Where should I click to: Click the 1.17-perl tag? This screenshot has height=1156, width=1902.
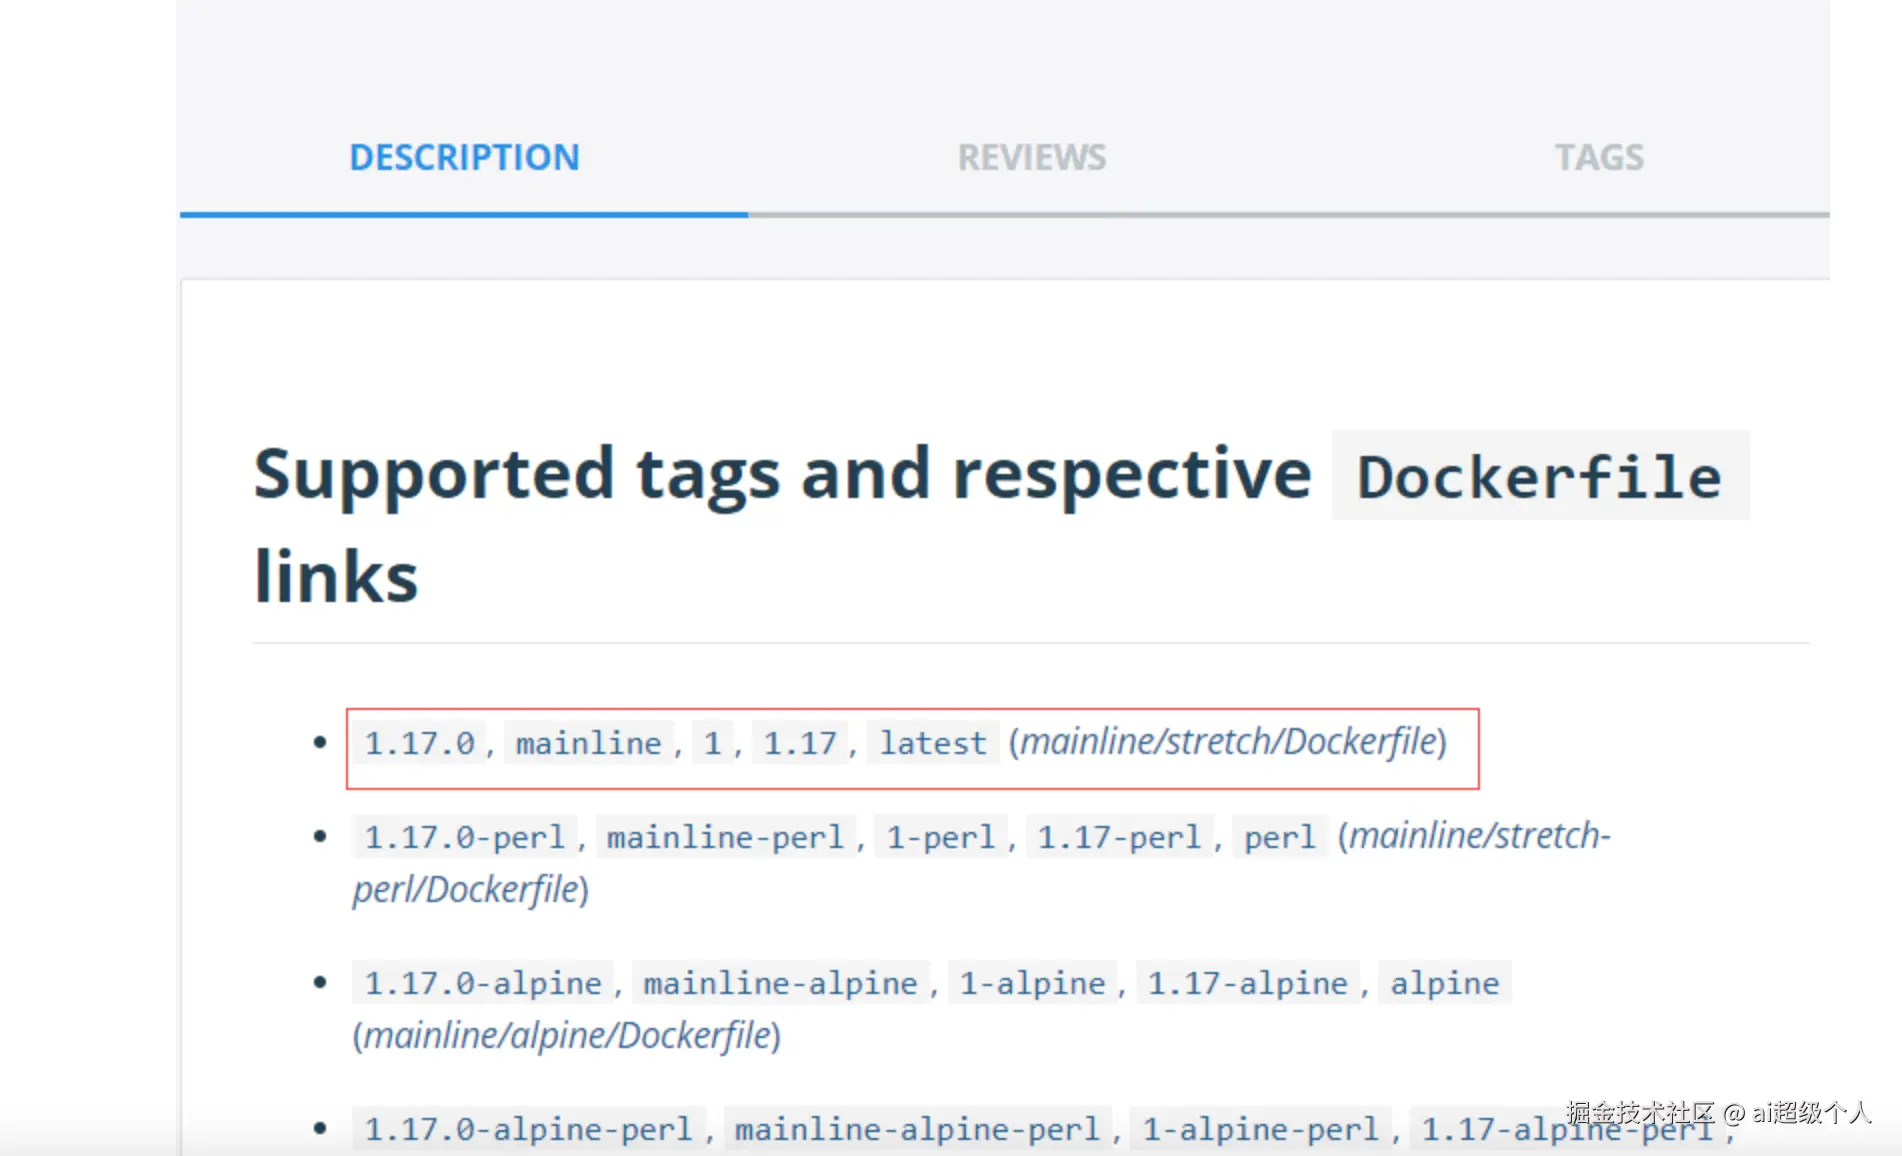(1118, 837)
